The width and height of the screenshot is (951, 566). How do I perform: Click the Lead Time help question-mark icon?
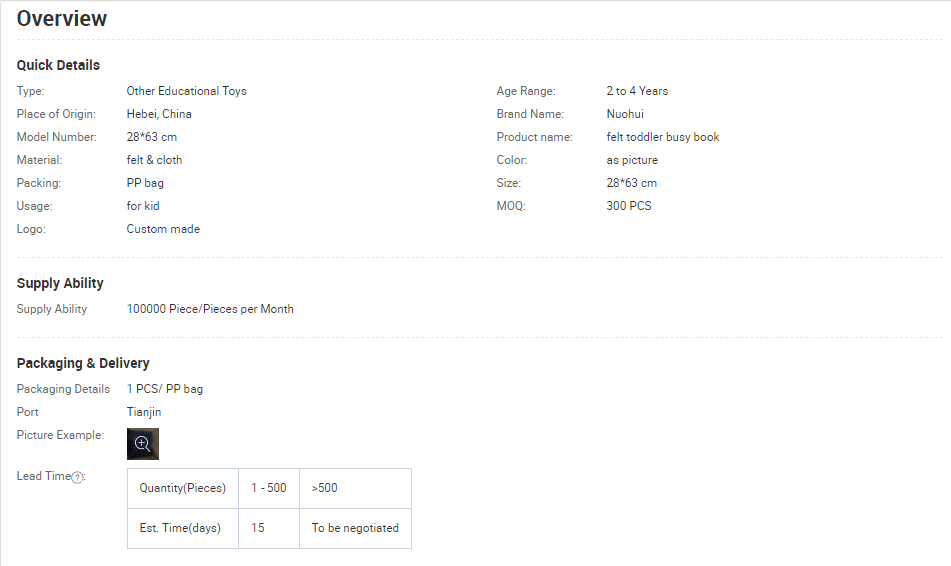click(x=78, y=477)
